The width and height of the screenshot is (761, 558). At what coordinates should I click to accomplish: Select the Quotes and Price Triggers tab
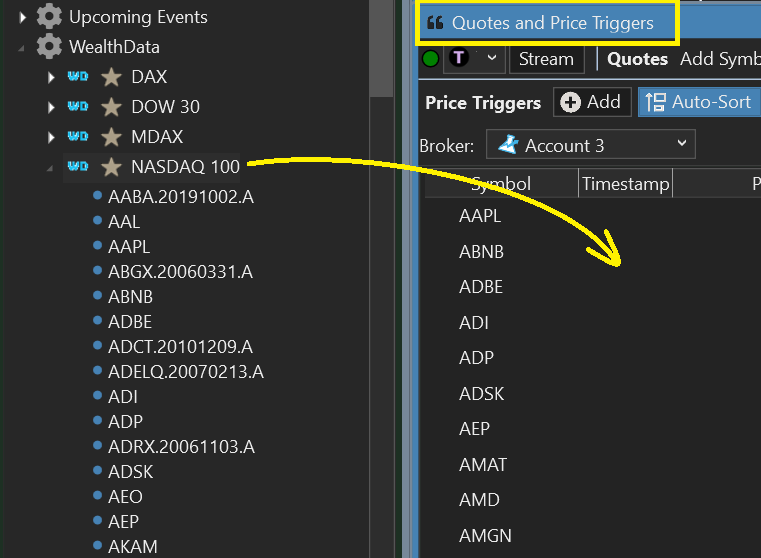tap(548, 23)
